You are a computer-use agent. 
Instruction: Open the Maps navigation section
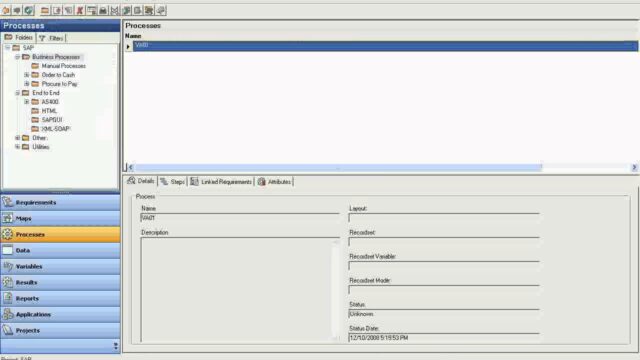[60, 218]
